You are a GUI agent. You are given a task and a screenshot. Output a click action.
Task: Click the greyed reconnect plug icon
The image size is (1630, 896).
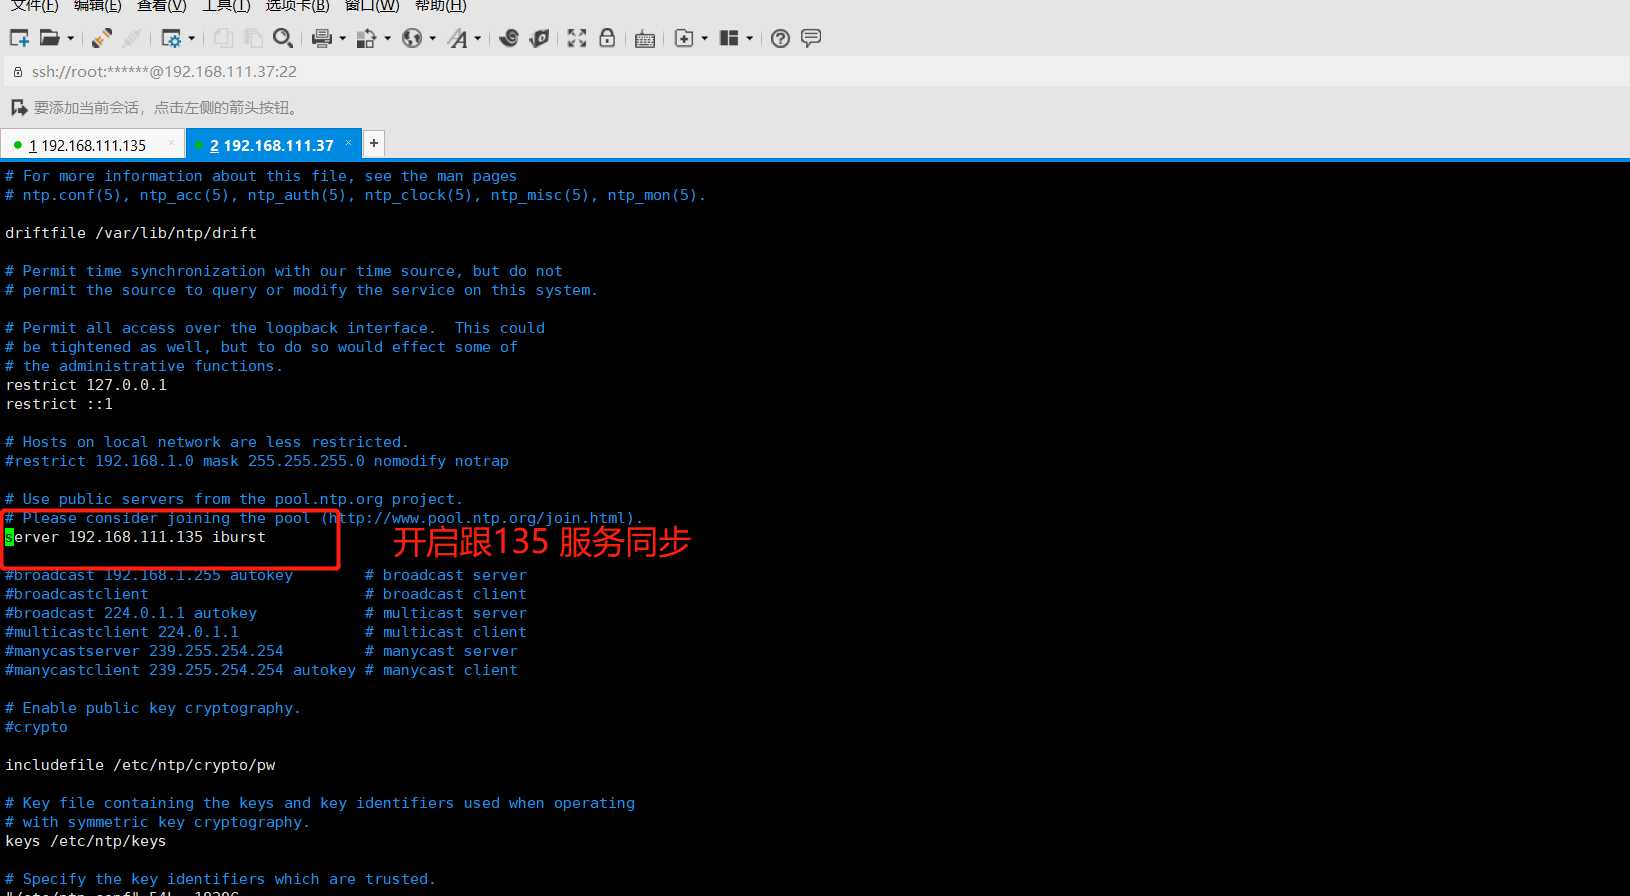pyautogui.click(x=131, y=38)
